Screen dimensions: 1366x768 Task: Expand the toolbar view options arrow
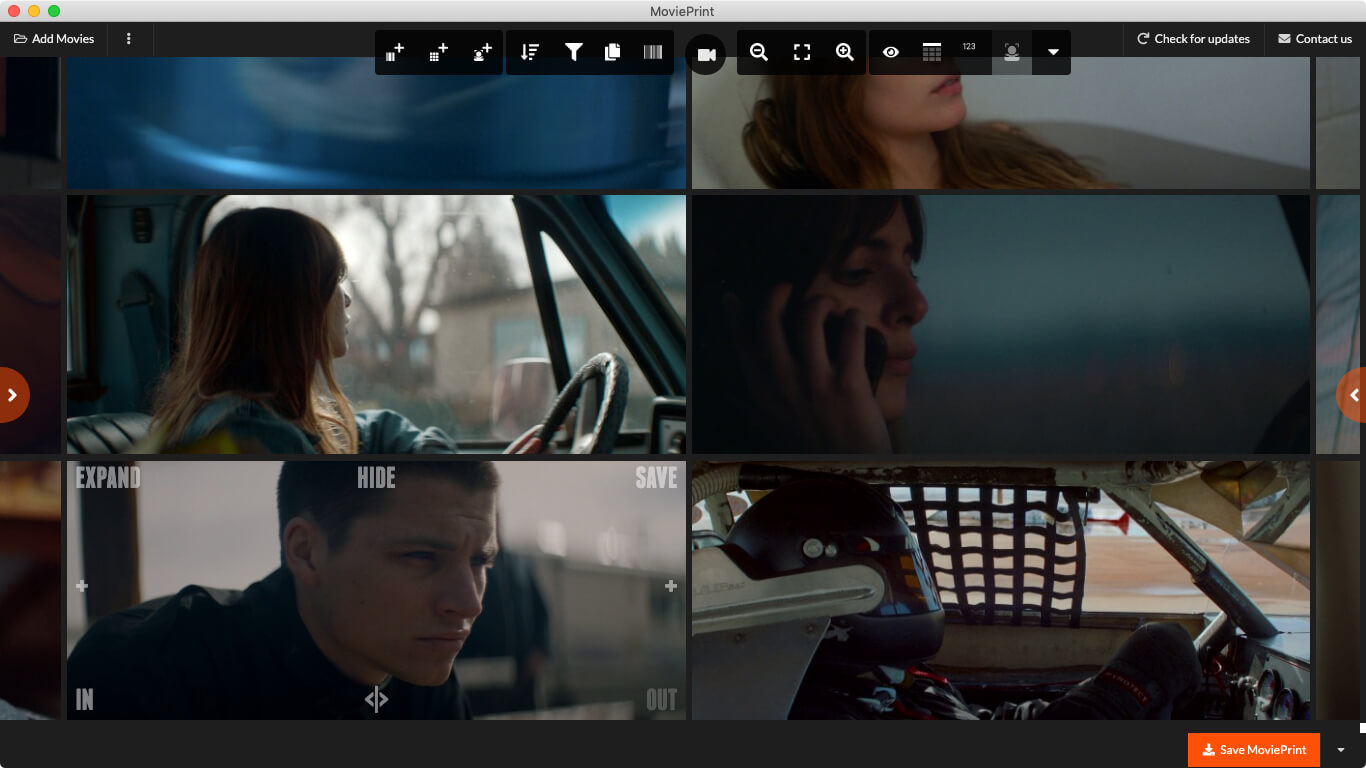[1052, 52]
